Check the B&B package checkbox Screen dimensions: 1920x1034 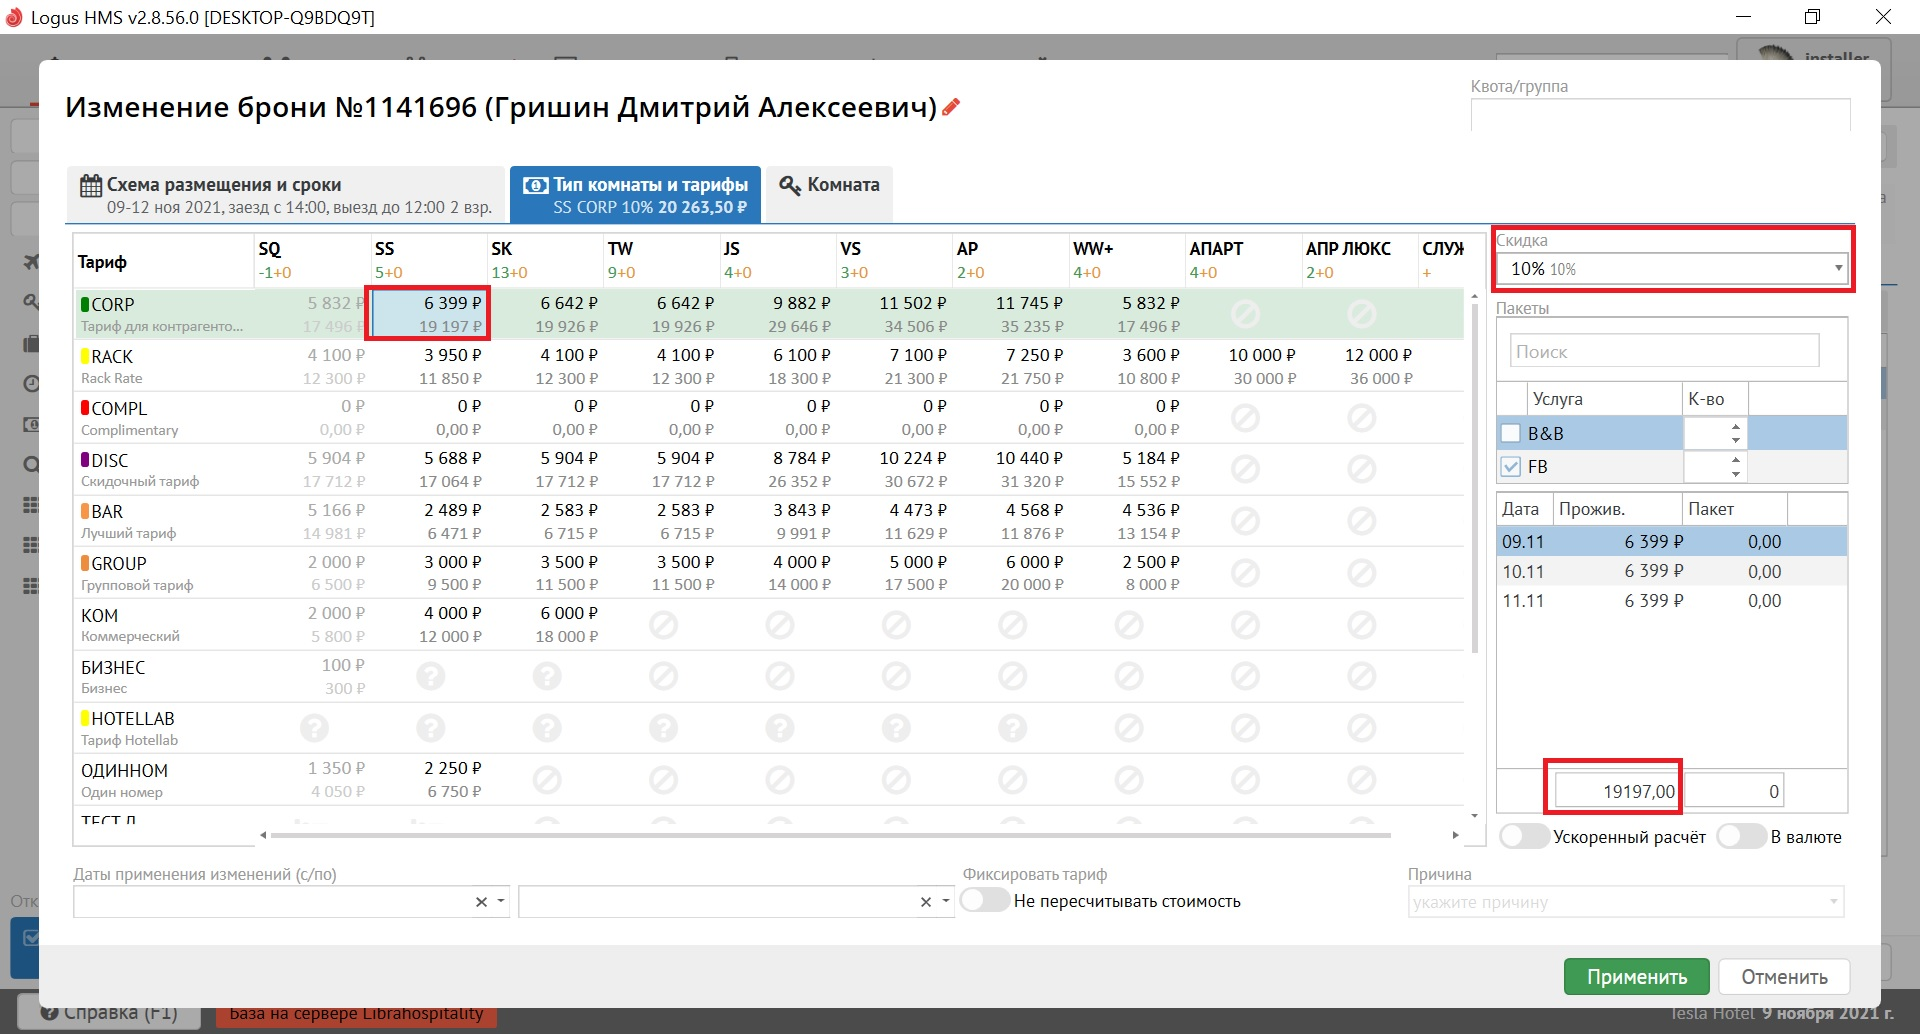click(x=1511, y=434)
